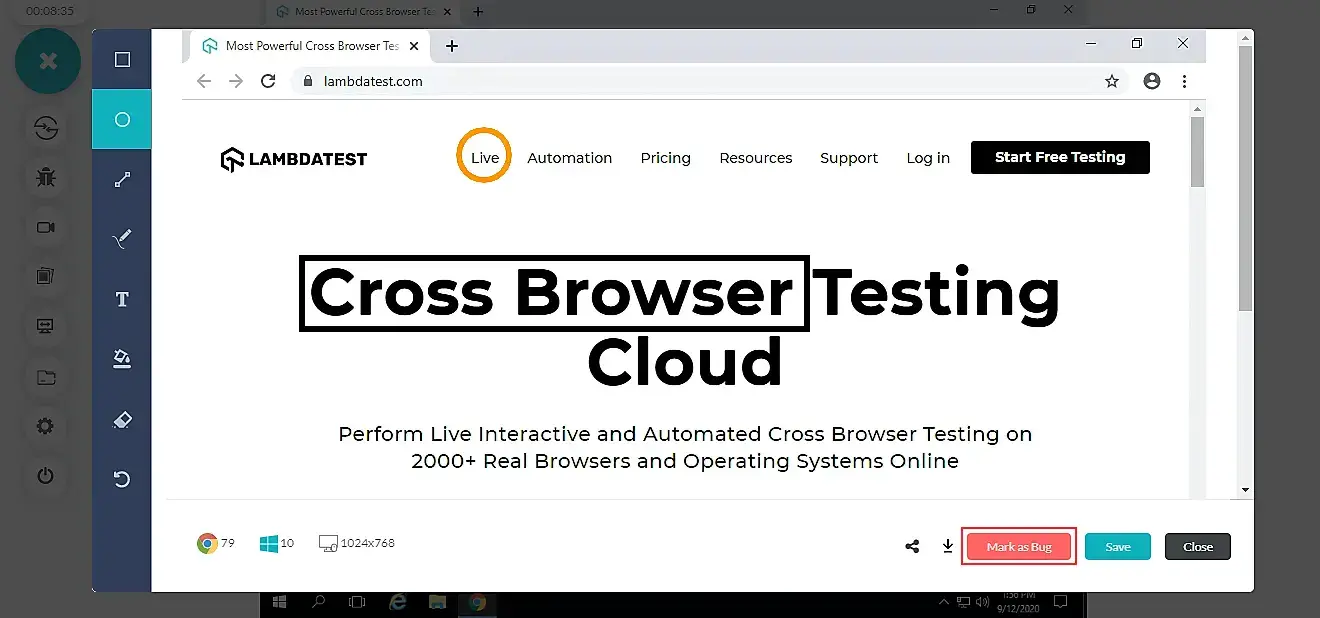
Task: Start video recording from the sidebar
Action: click(x=46, y=228)
